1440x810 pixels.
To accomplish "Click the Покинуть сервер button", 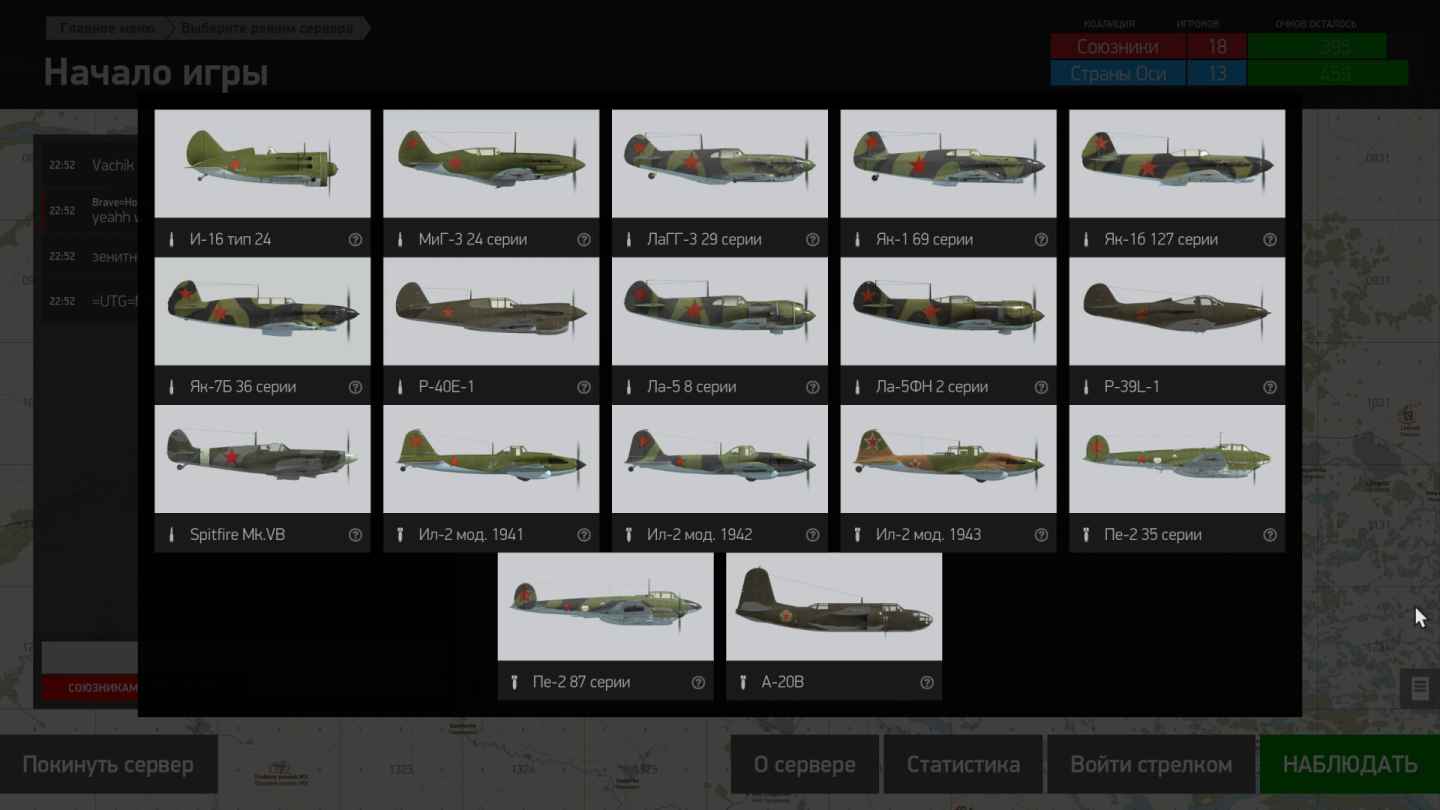I will [x=108, y=765].
